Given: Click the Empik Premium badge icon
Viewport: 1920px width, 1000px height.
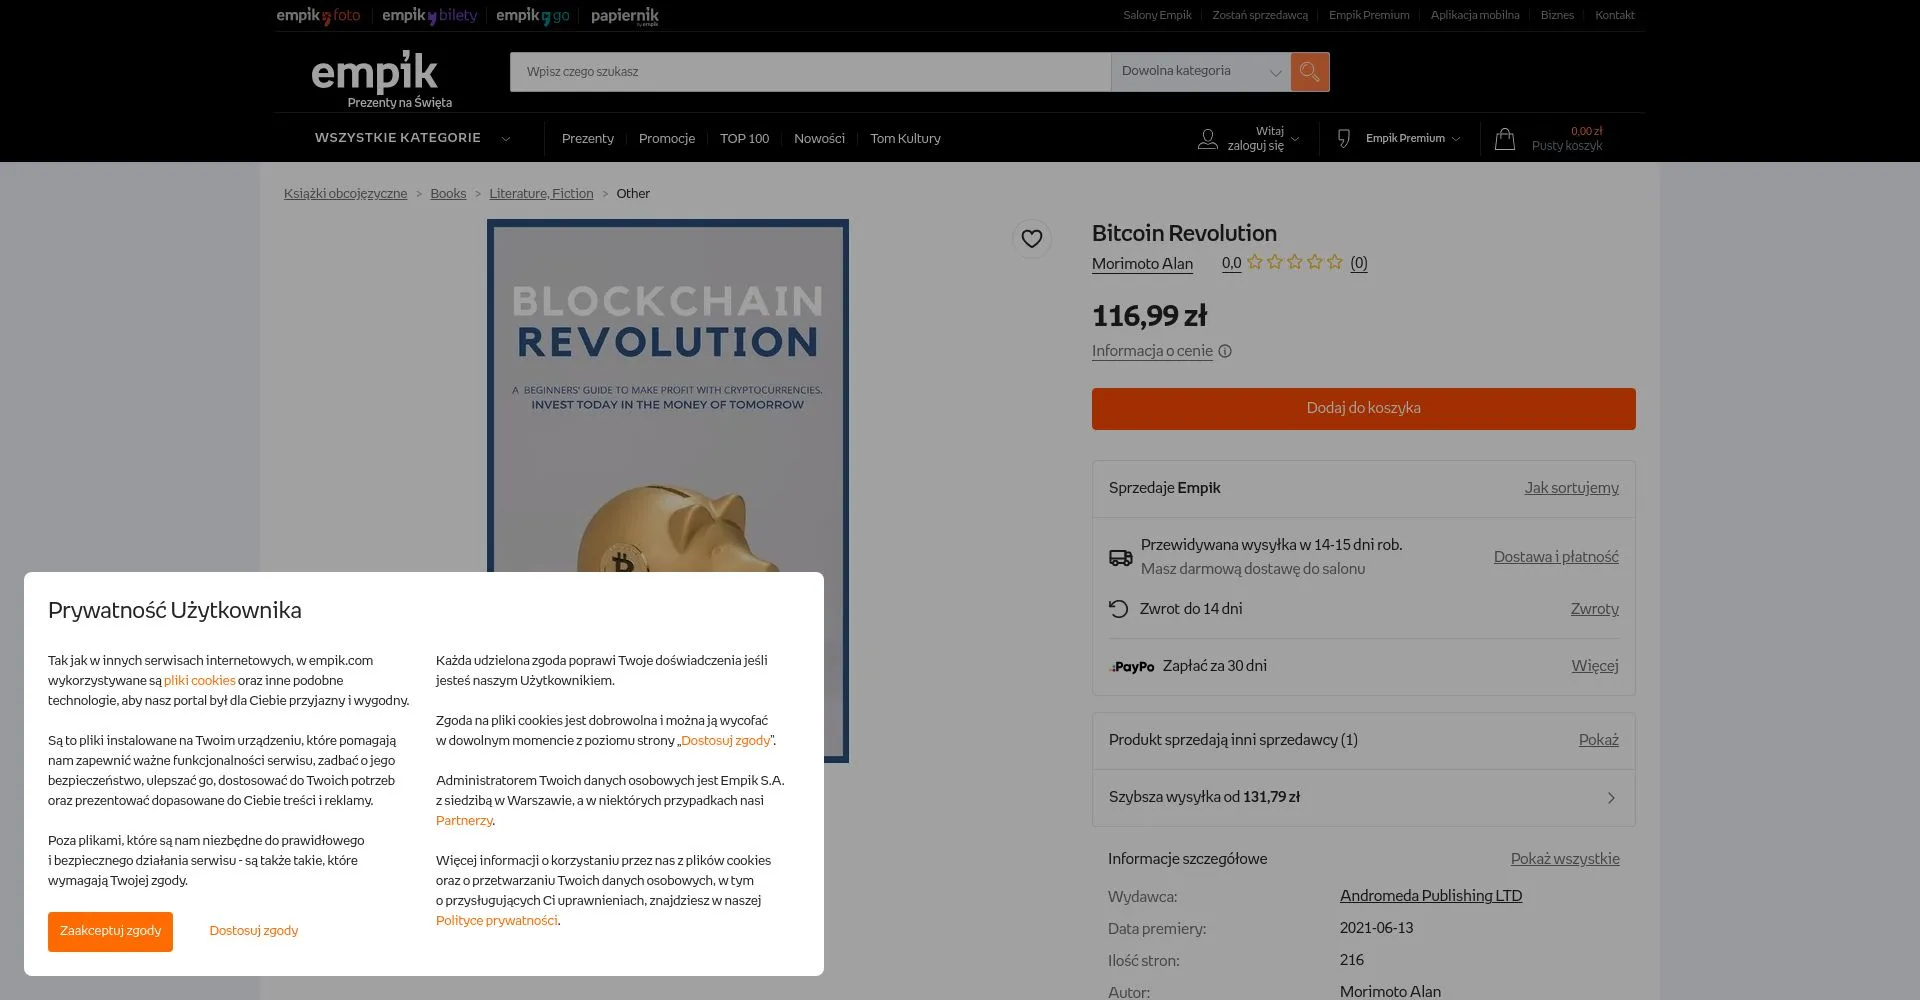Looking at the screenshot, I should click(1344, 139).
